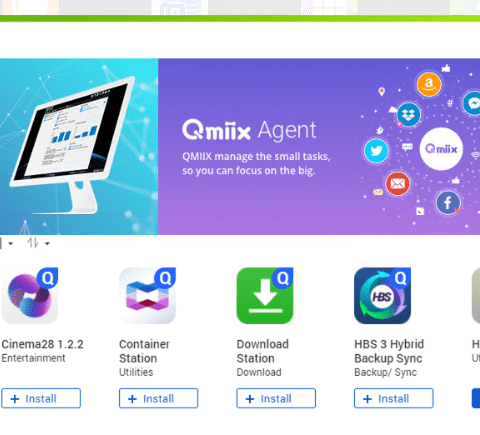The width and height of the screenshot is (480, 435).
Task: Install Download Station
Action: (x=276, y=398)
